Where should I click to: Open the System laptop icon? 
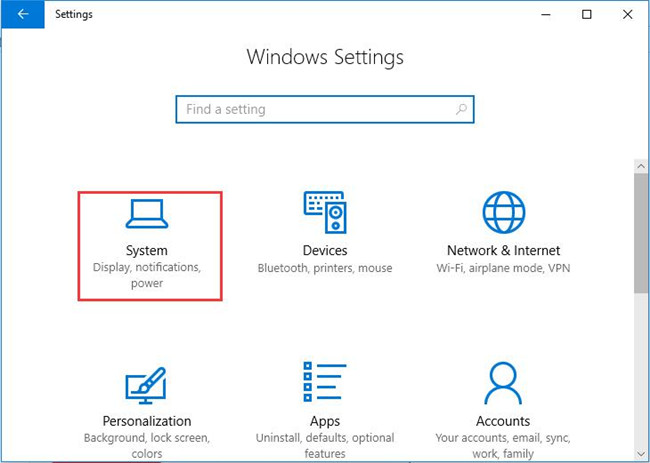(147, 214)
